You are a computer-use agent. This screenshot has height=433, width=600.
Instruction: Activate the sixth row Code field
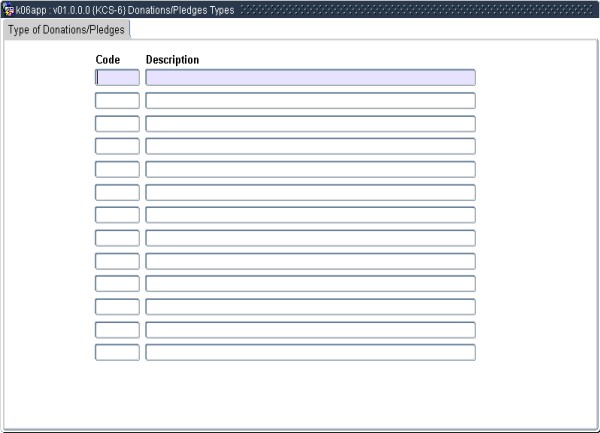pos(117,192)
